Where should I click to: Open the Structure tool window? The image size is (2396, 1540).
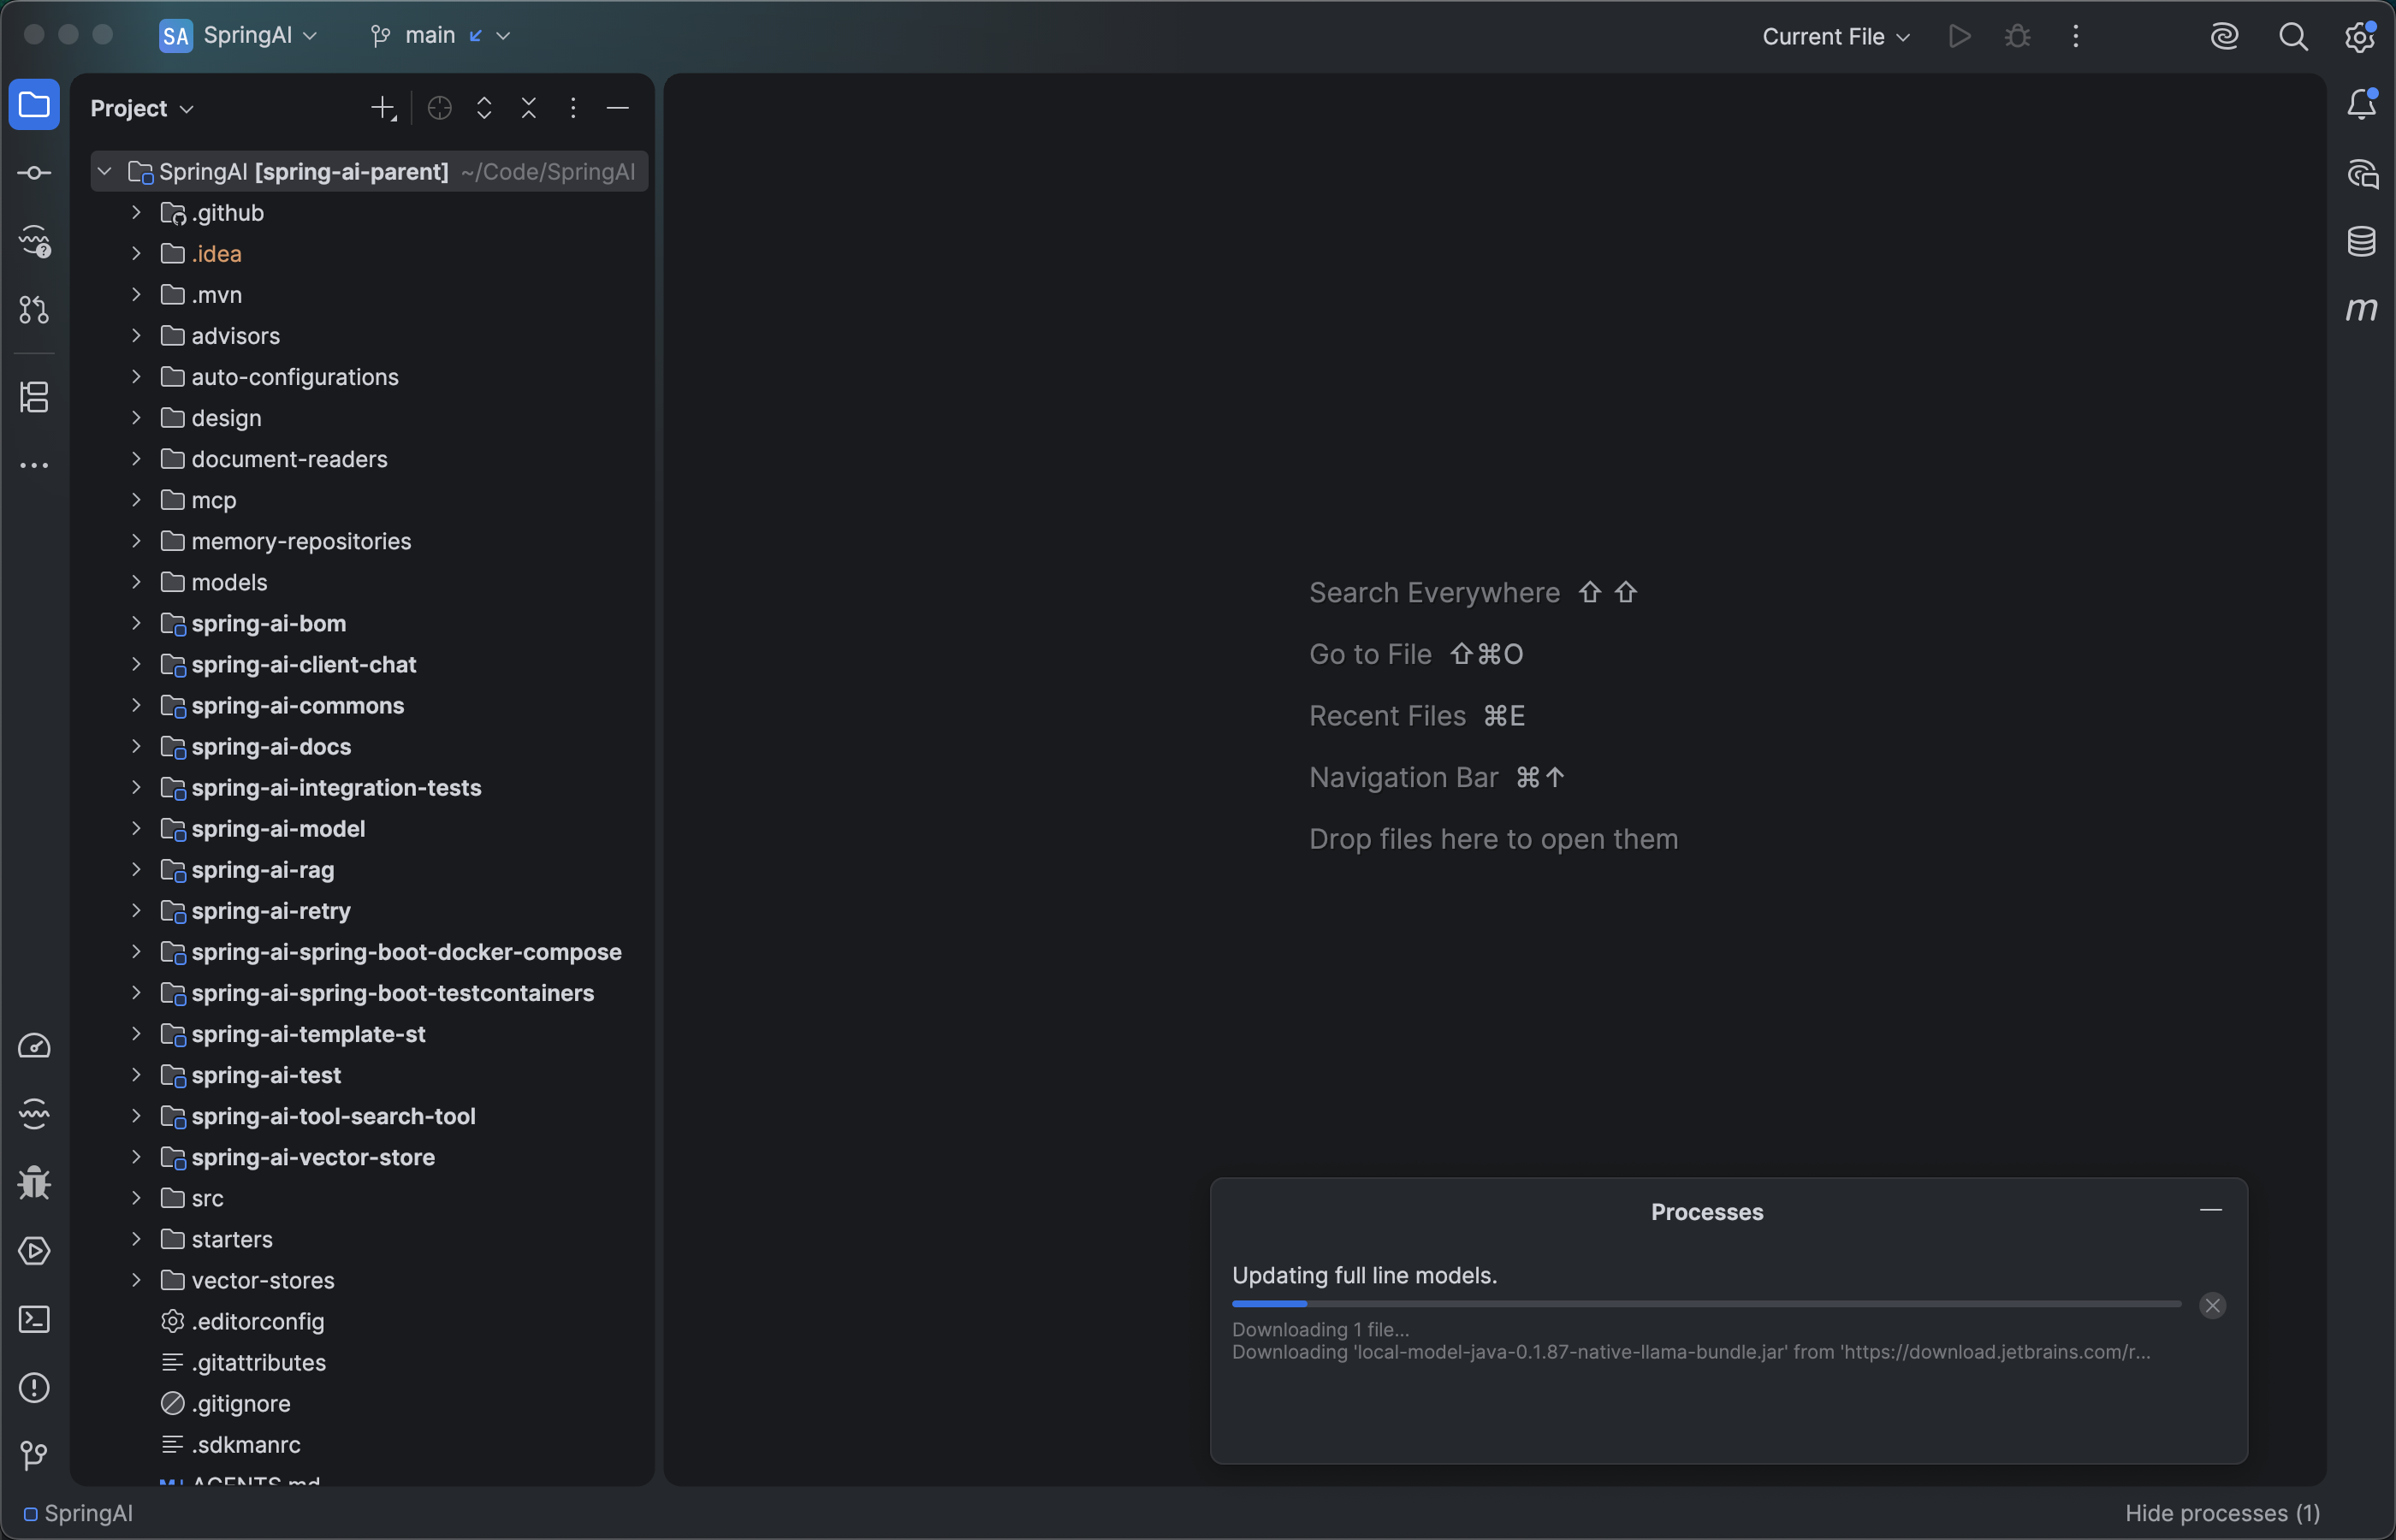[34, 397]
